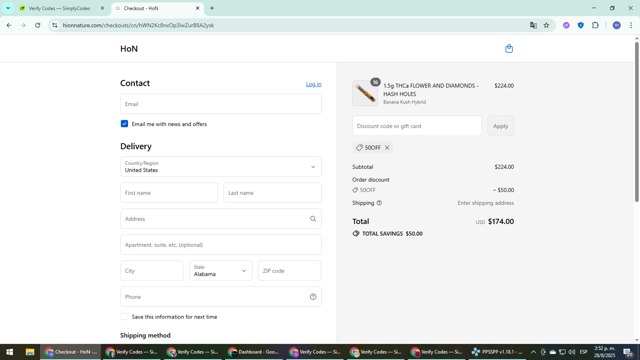Open a new browser tab
The height and width of the screenshot is (360, 640).
(212, 8)
